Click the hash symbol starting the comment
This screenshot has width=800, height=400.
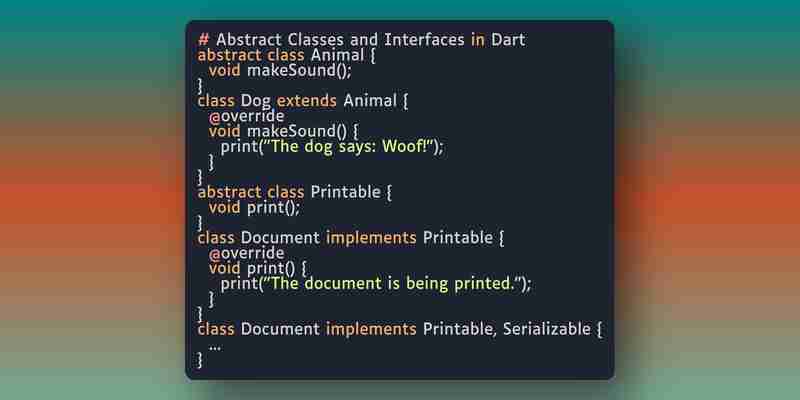(x=204, y=39)
